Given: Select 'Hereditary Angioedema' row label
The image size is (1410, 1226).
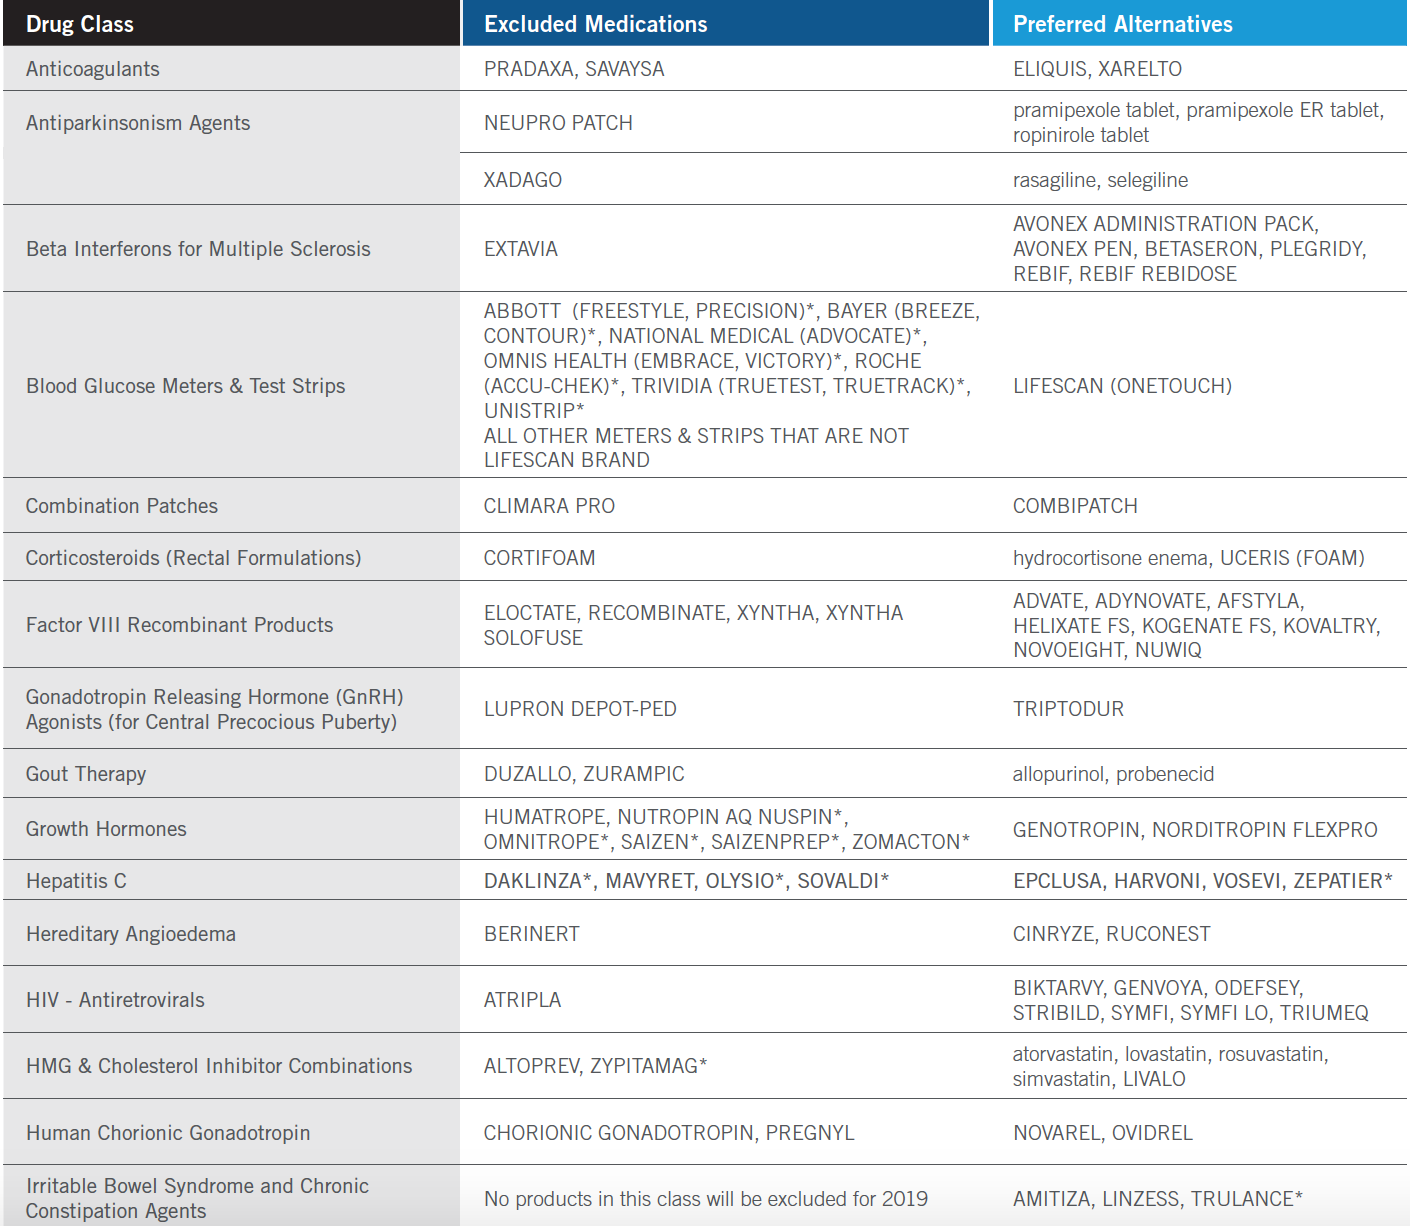Looking at the screenshot, I should [x=131, y=934].
